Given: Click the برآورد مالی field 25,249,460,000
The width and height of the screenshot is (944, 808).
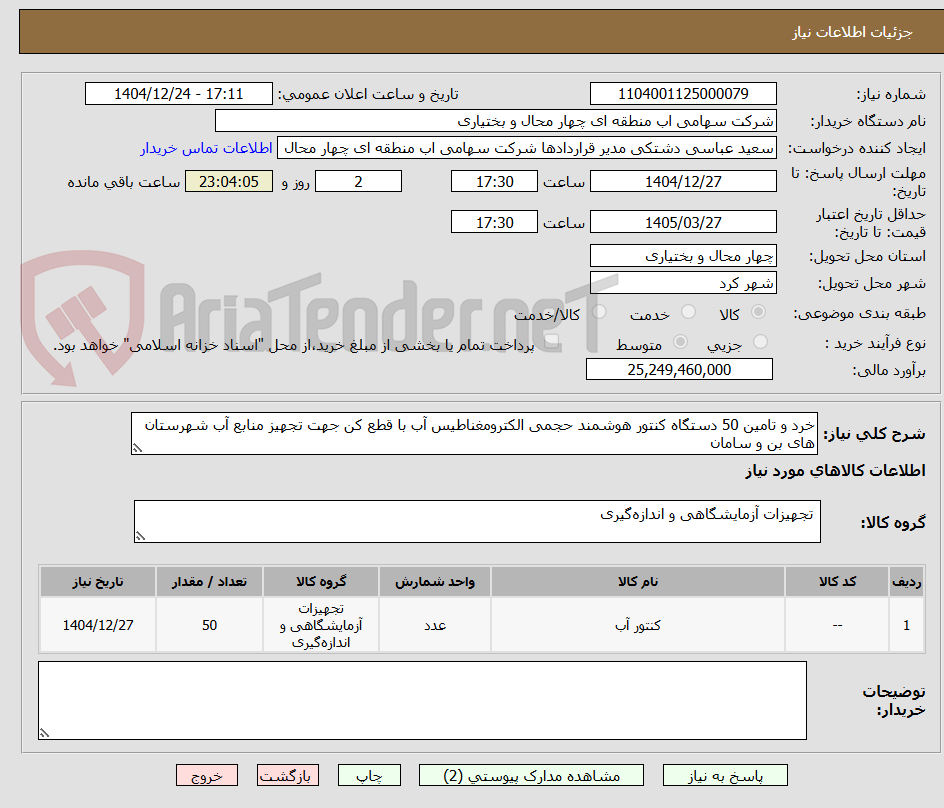Looking at the screenshot, I should [x=679, y=369].
